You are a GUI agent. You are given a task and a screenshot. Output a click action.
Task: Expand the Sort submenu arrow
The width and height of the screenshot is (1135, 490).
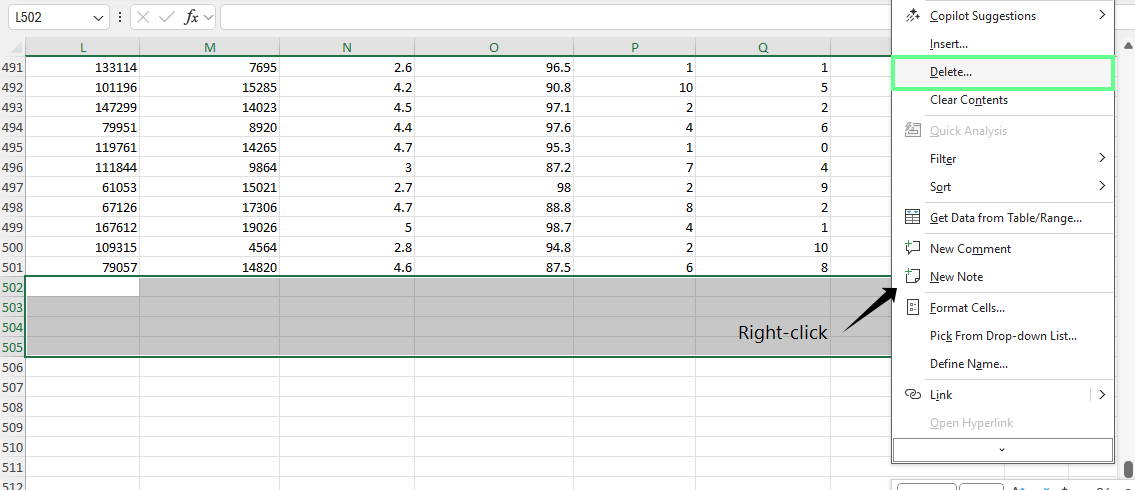pos(1102,186)
